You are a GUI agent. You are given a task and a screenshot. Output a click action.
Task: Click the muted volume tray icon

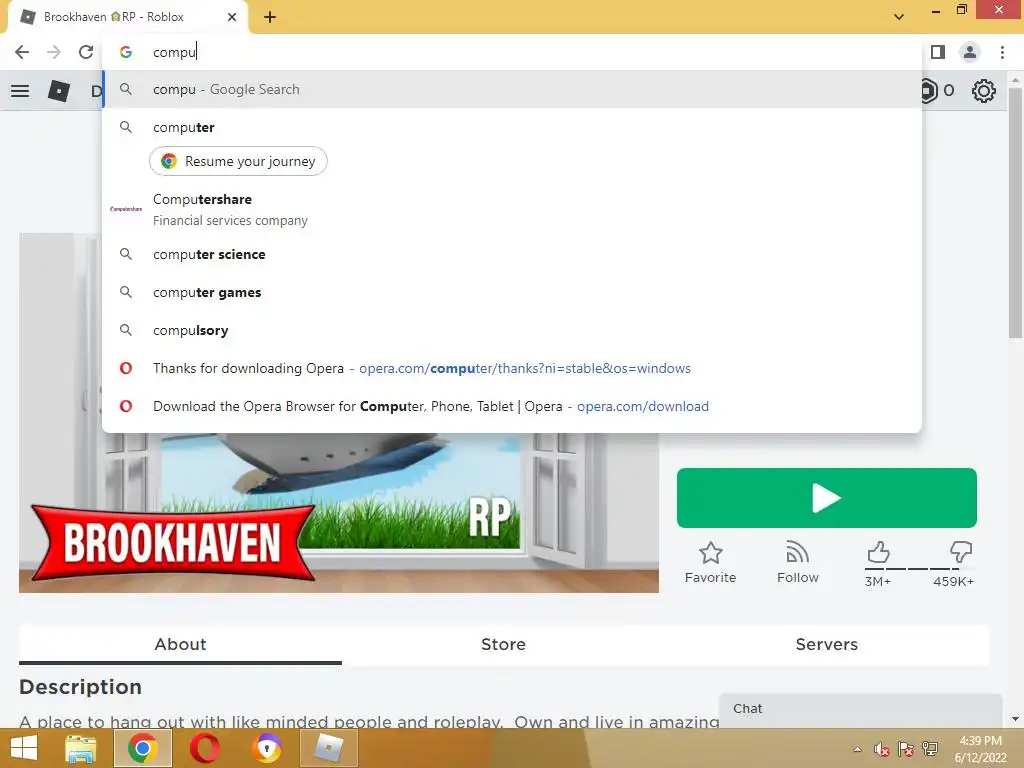[882, 750]
